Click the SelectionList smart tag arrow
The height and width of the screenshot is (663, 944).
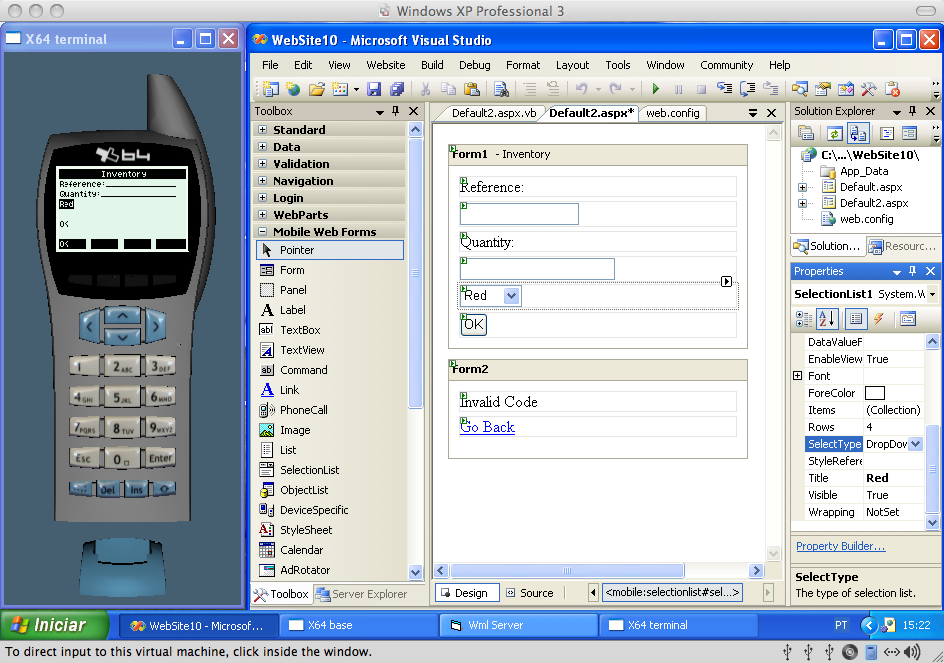pyautogui.click(x=727, y=281)
